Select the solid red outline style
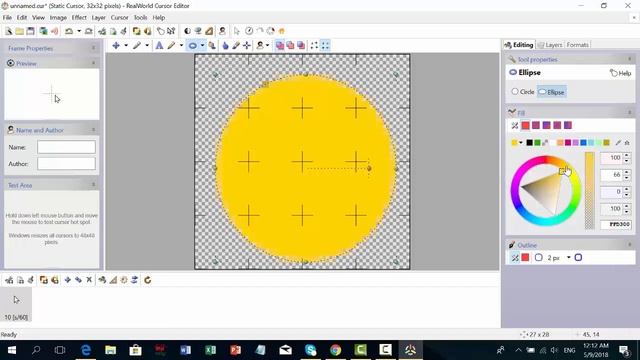Image resolution: width=640 pixels, height=360 pixels. click(525, 258)
